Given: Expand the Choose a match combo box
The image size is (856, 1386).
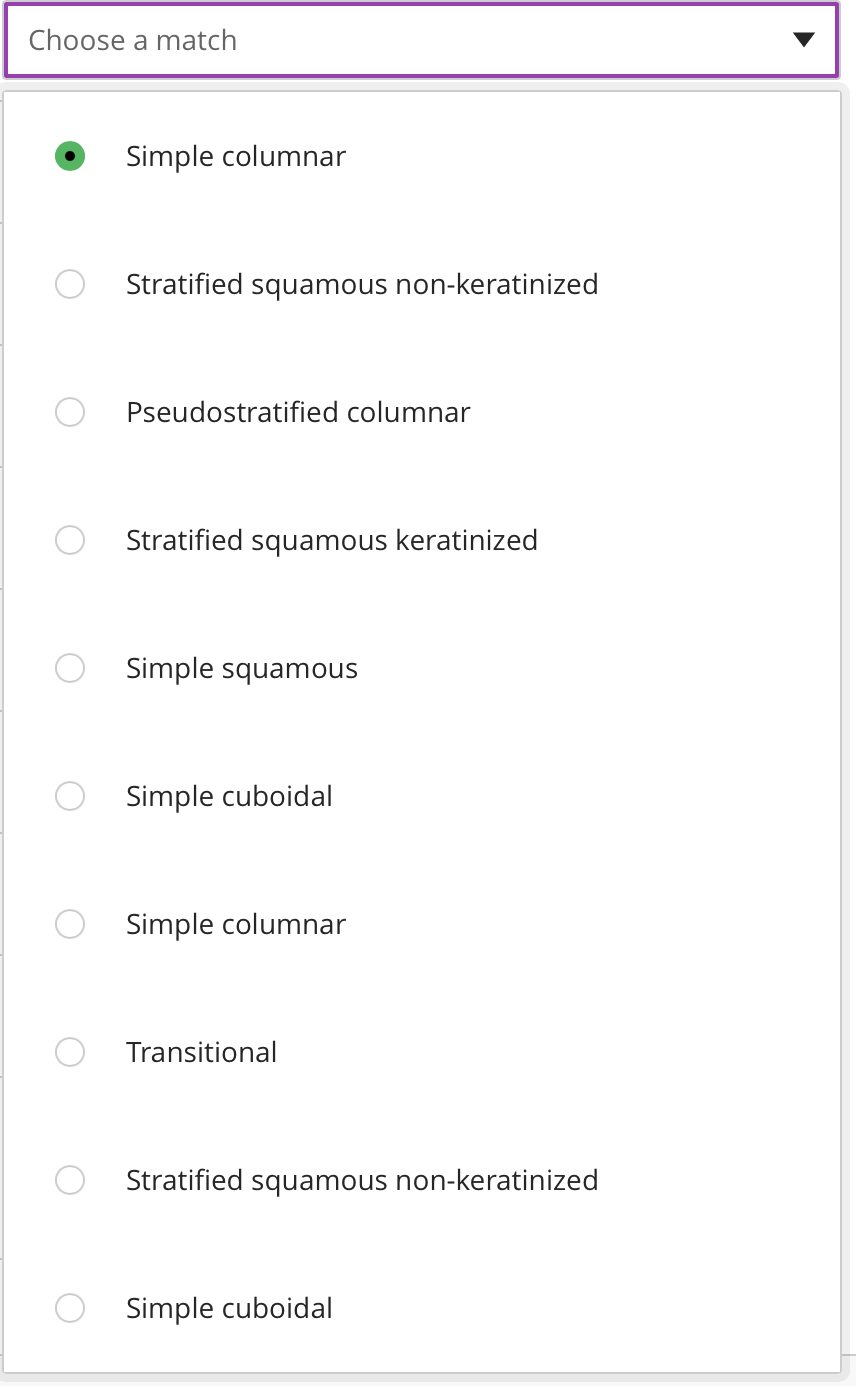Looking at the screenshot, I should point(420,40).
